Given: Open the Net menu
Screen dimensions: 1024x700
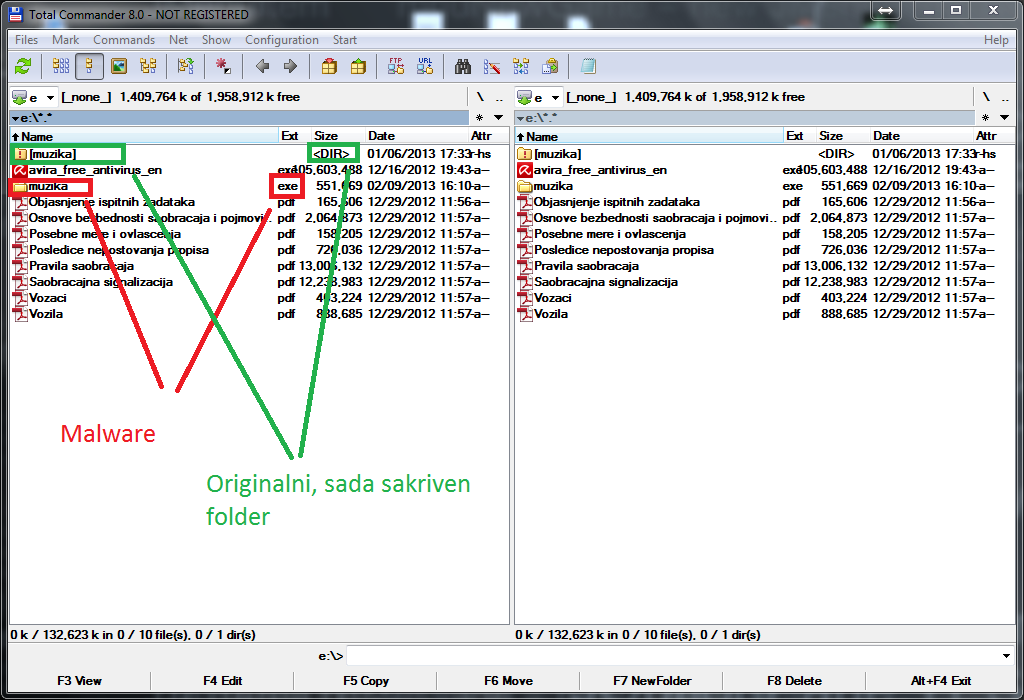Looking at the screenshot, I should pos(178,40).
